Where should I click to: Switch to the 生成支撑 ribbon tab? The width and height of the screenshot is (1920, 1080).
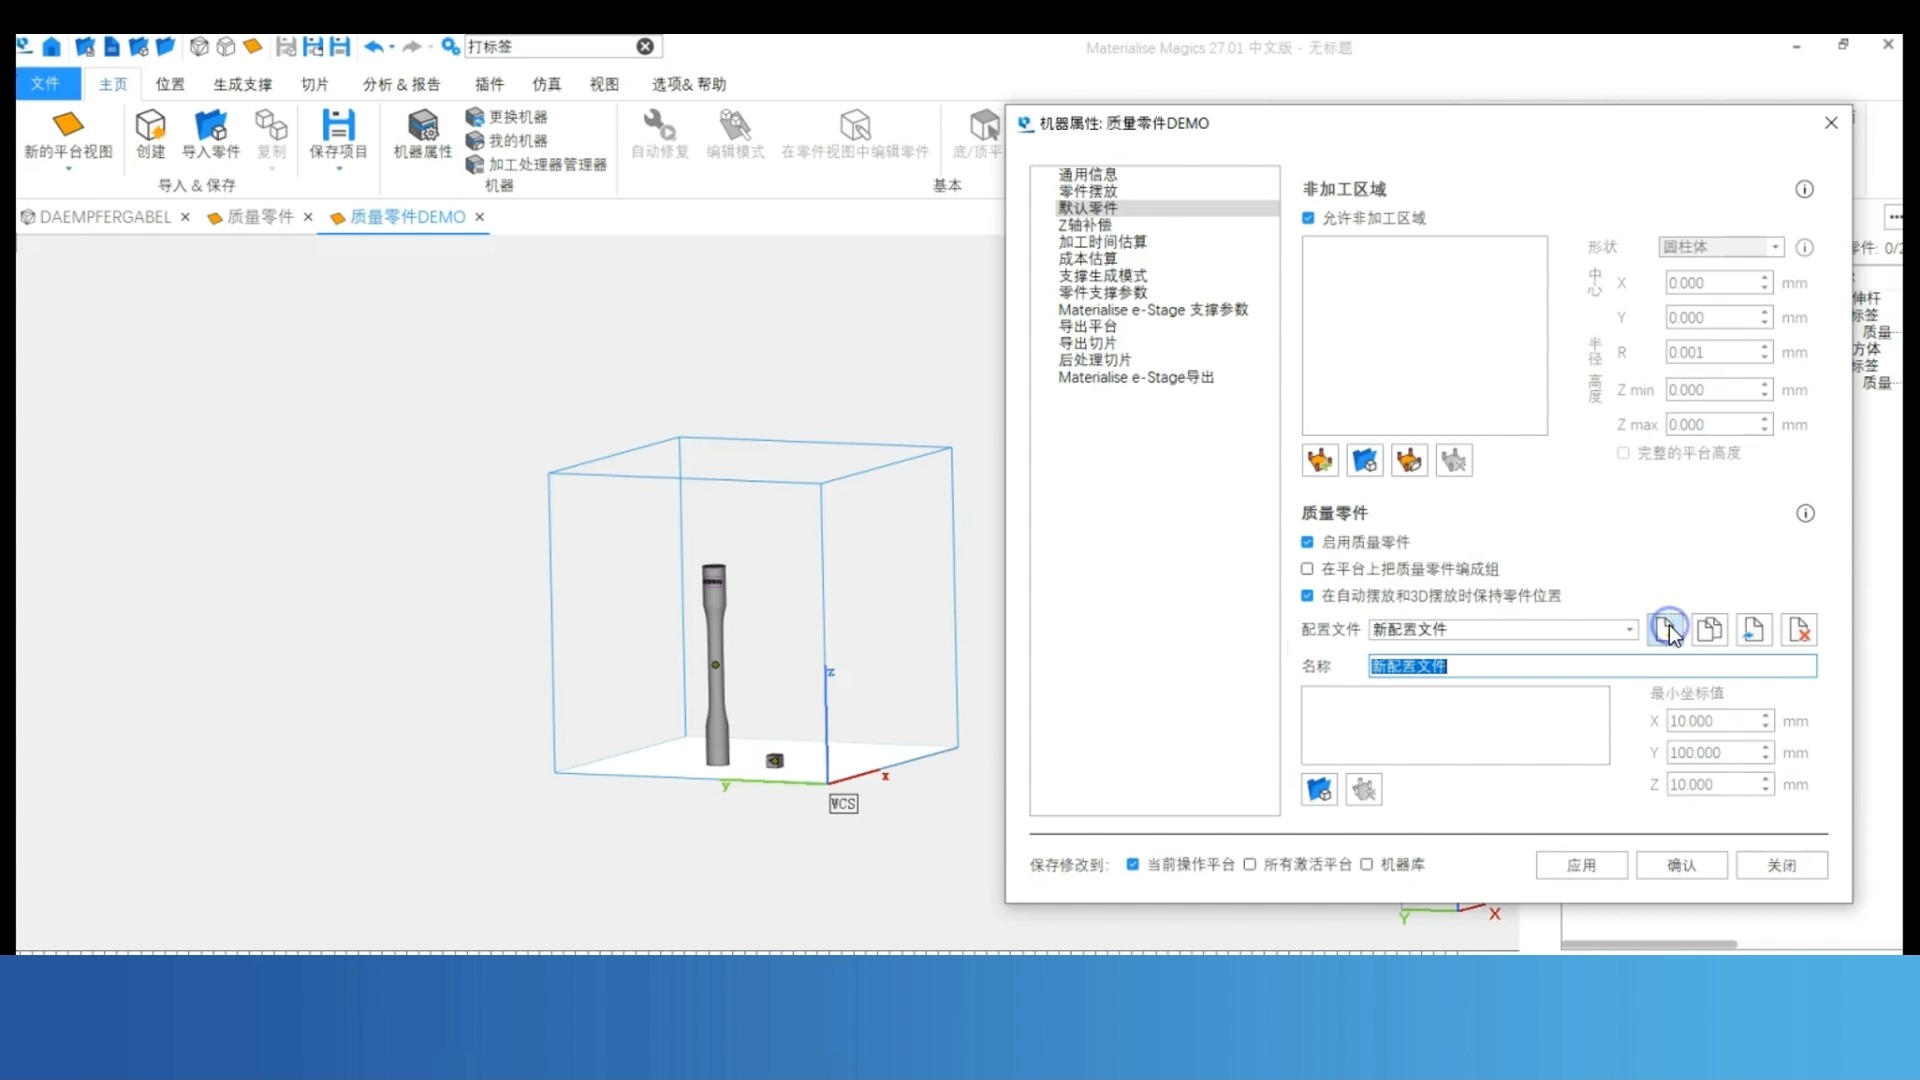pos(243,84)
